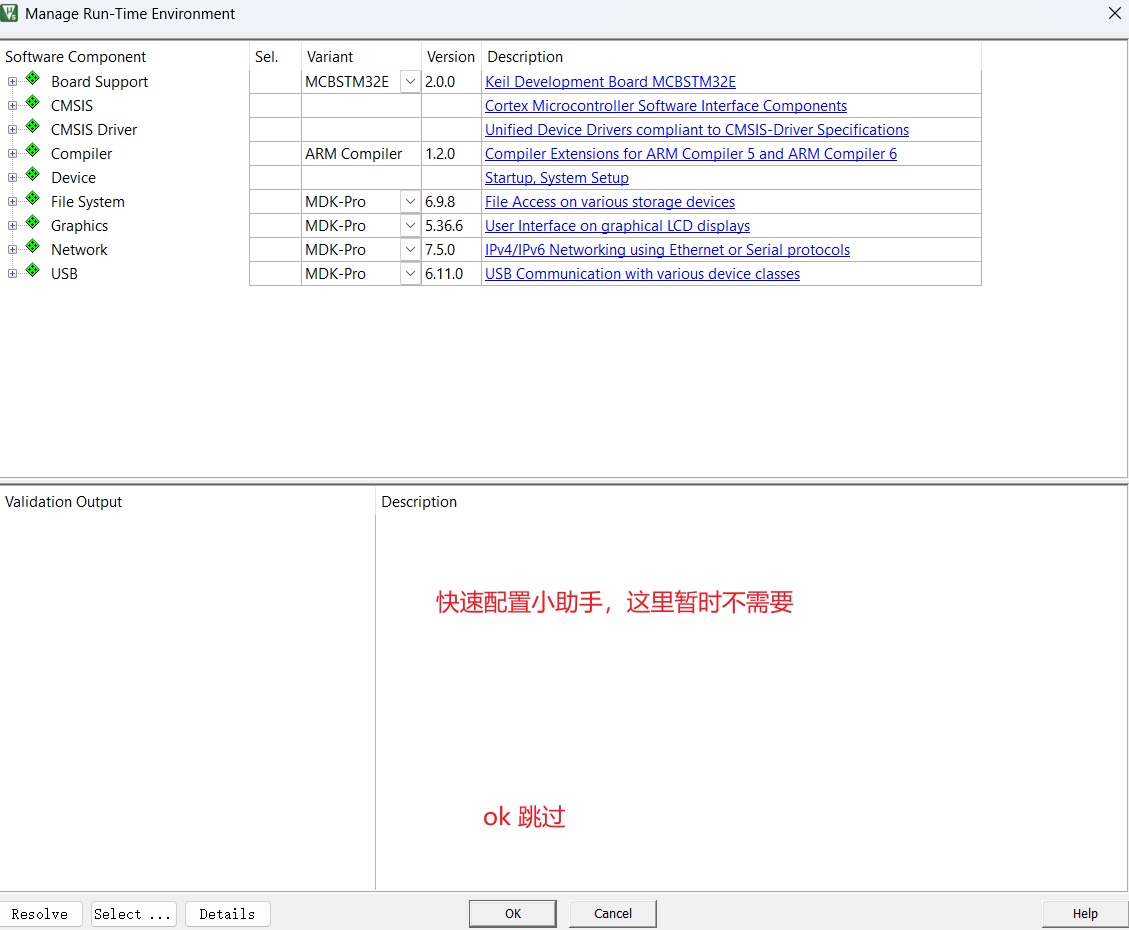This screenshot has height=930, width=1129.
Task: Open Network MDK-Pro variant dropdown
Action: point(410,250)
